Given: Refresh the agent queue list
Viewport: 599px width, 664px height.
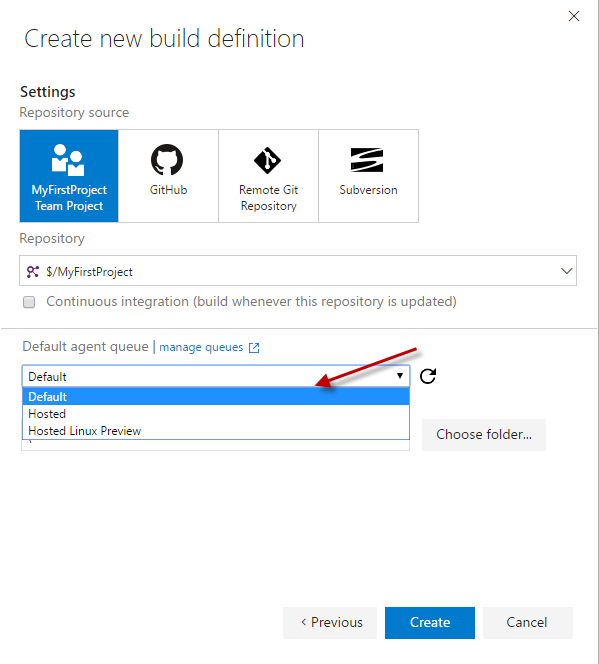Looking at the screenshot, I should pos(428,376).
